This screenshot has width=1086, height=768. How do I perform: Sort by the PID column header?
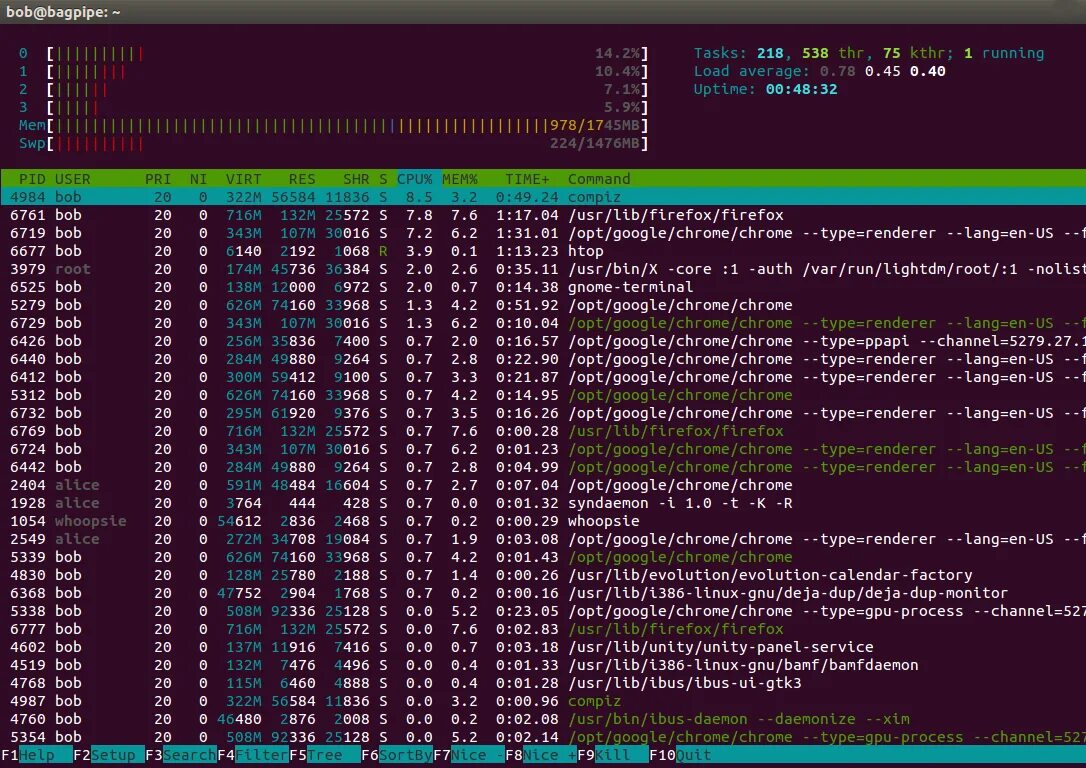(32, 179)
